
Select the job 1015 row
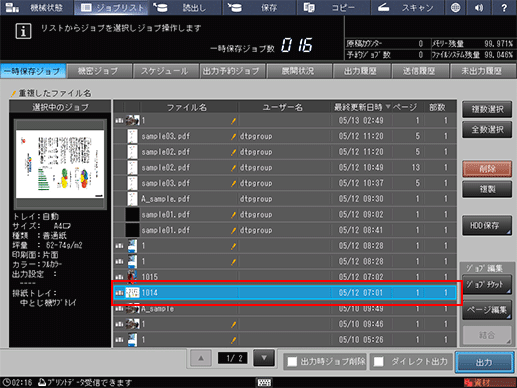[285, 276]
